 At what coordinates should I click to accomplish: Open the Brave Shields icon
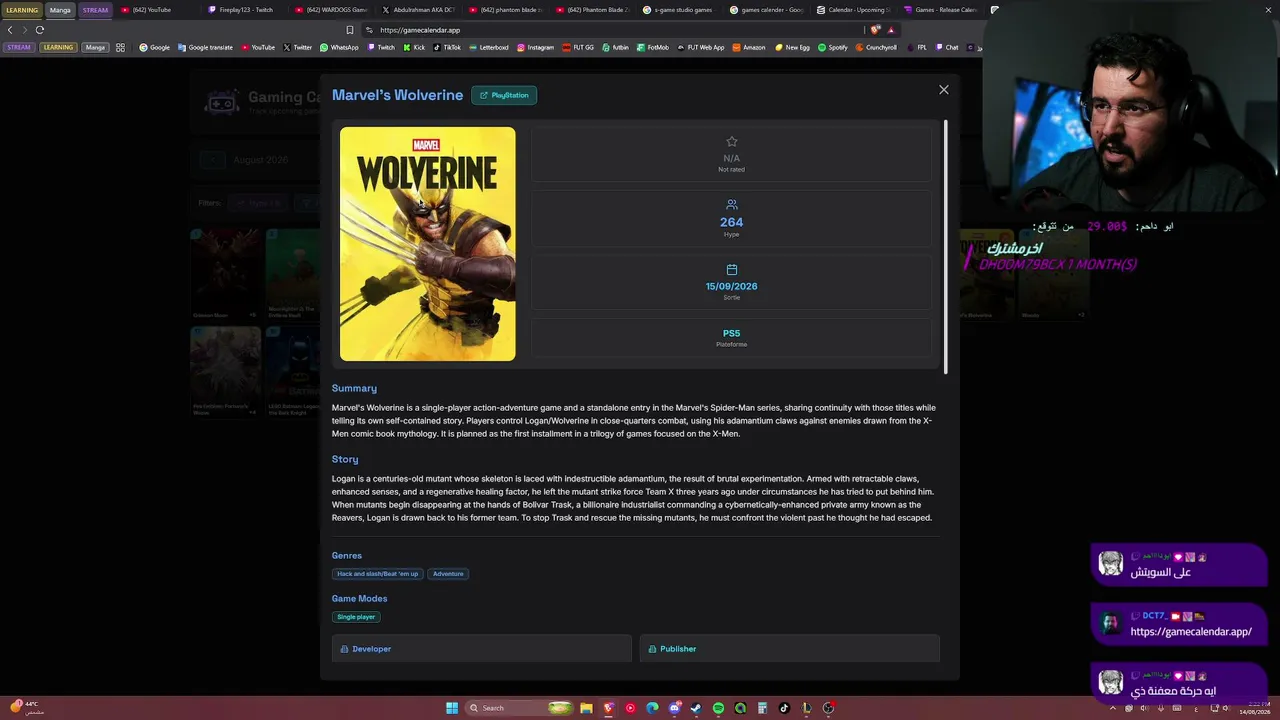pyautogui.click(x=875, y=30)
